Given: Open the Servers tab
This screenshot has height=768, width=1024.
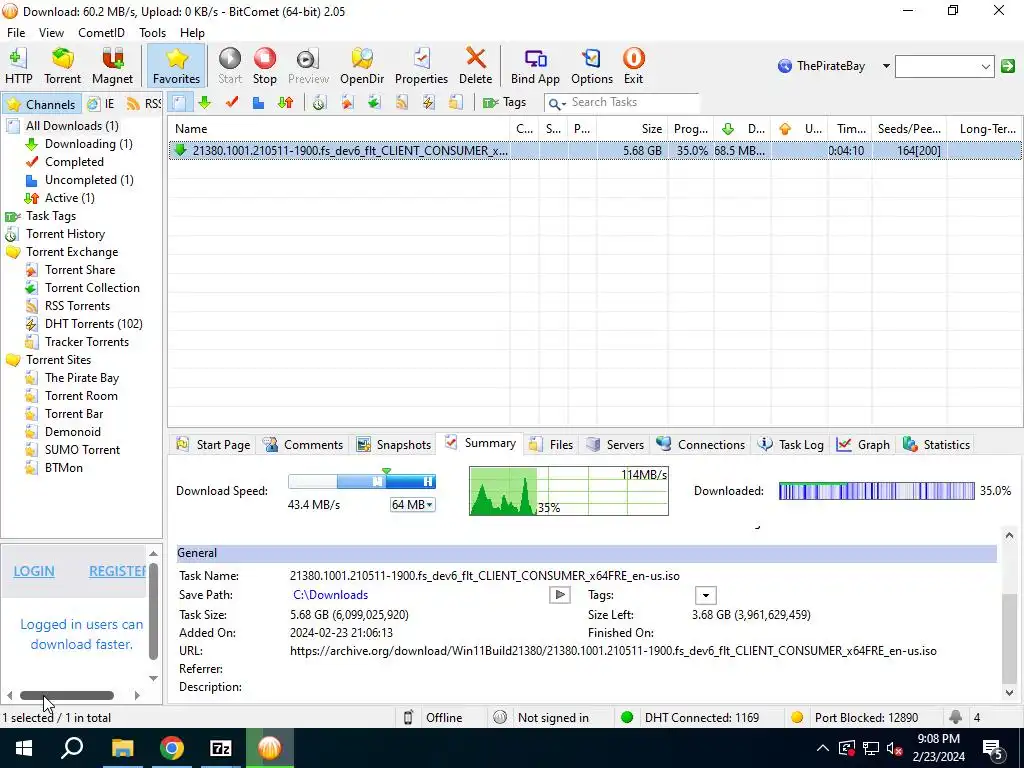Looking at the screenshot, I should pyautogui.click(x=615, y=445).
